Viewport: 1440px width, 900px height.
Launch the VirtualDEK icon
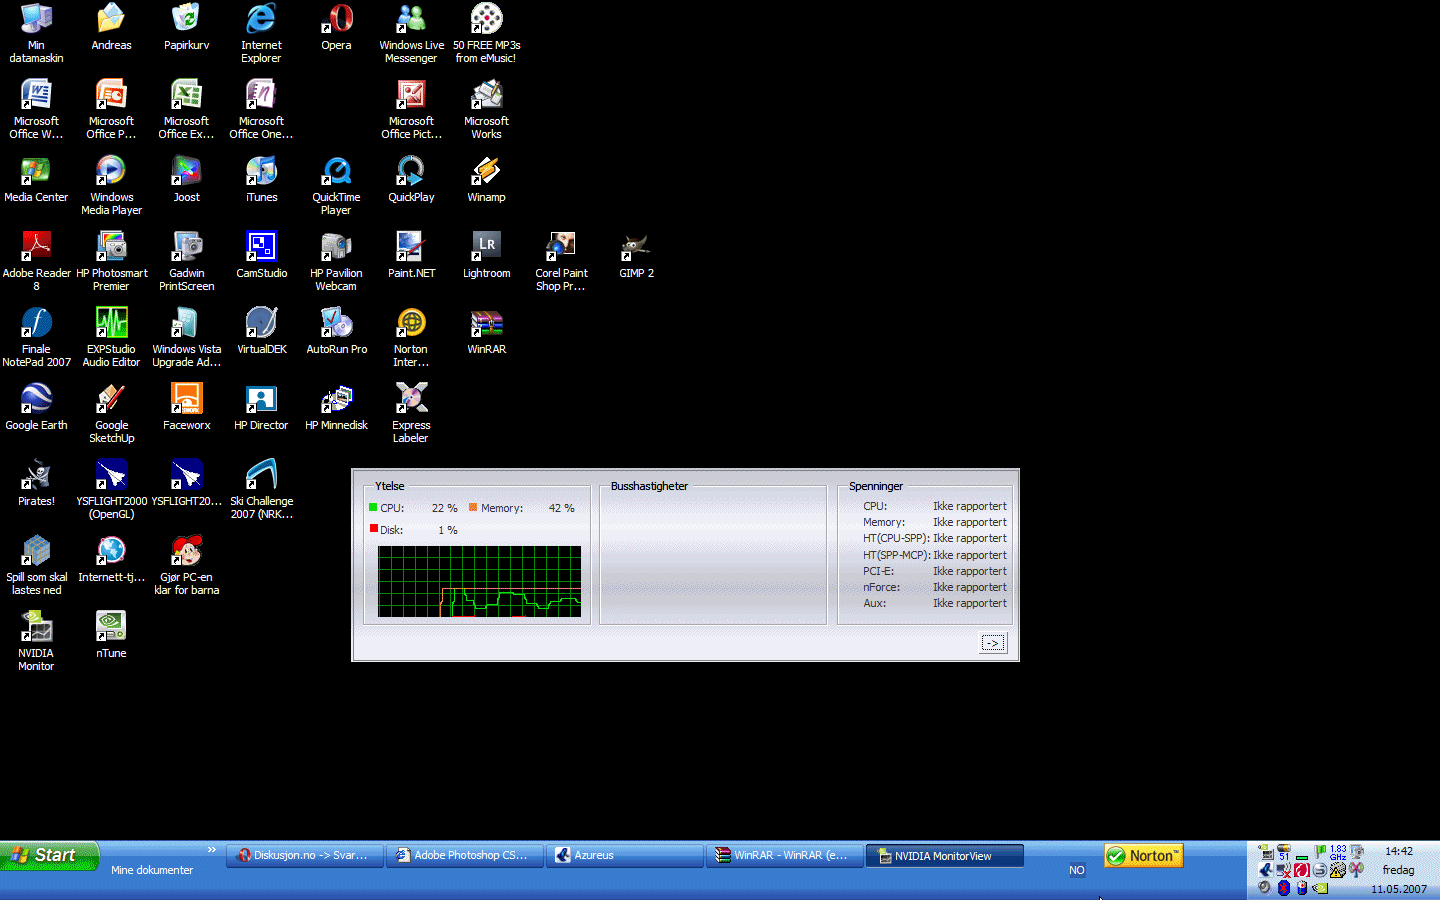(x=261, y=331)
